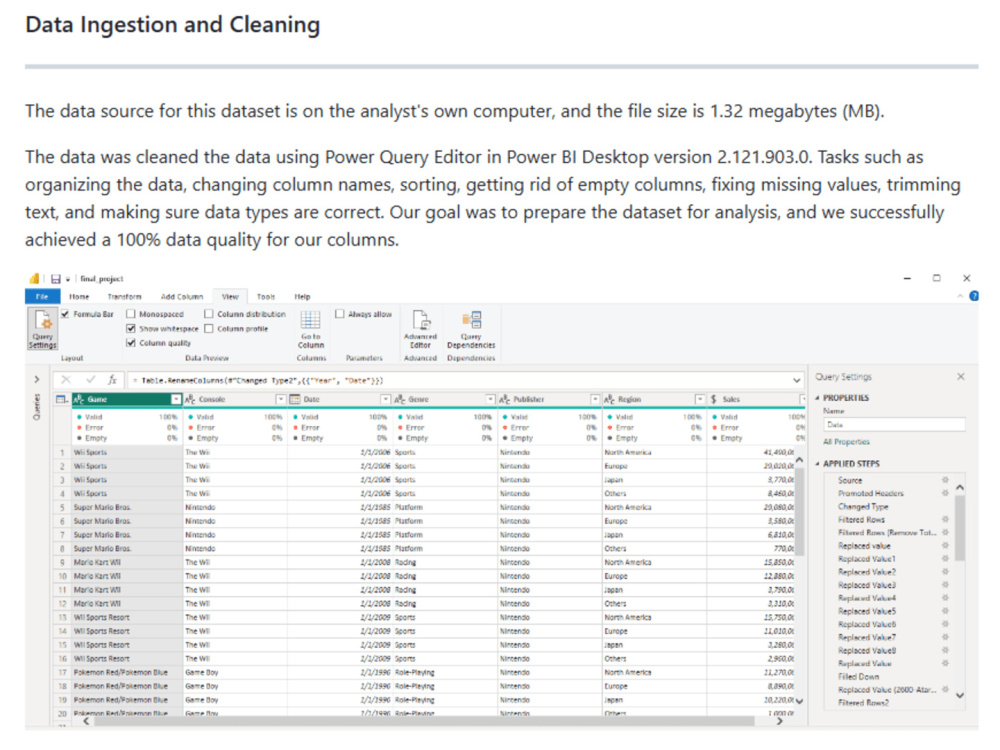The width and height of the screenshot is (1000, 750).
Task: Check the Always allow checkbox
Action: 340,314
